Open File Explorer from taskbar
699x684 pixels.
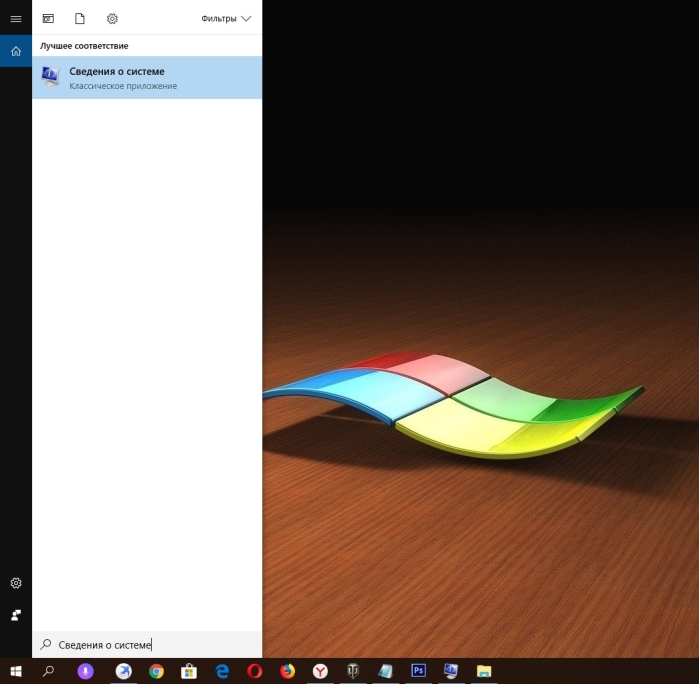pos(484,671)
